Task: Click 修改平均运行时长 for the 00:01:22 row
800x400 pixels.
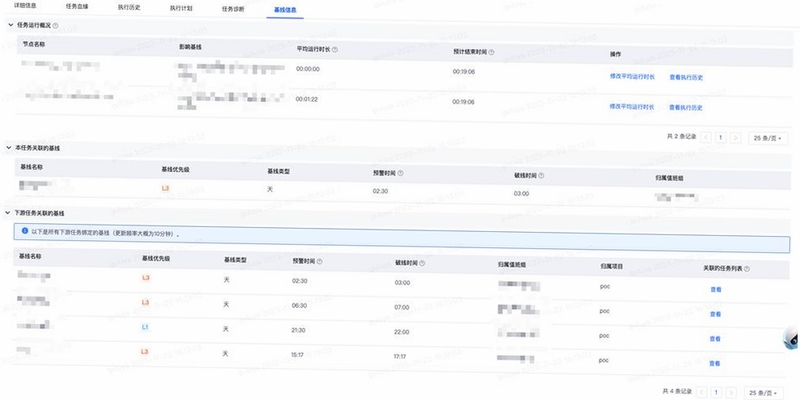Action: point(632,107)
